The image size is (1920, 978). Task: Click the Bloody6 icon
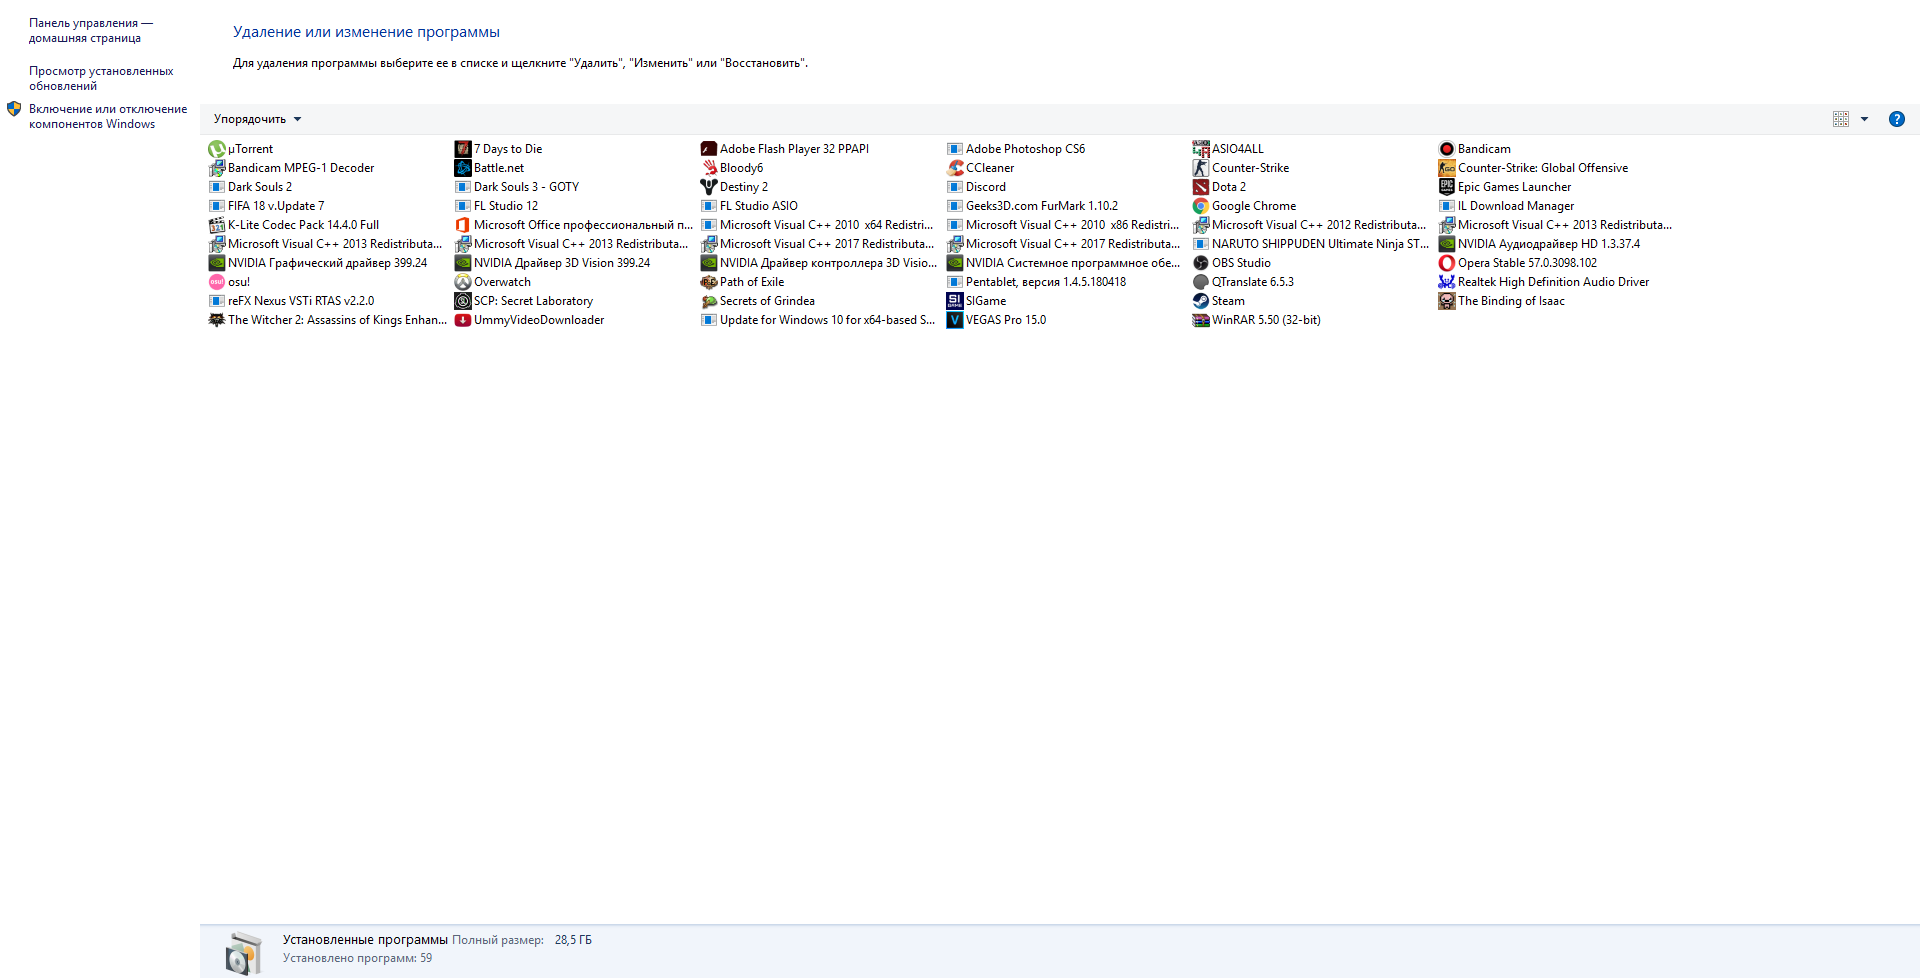[x=708, y=168]
